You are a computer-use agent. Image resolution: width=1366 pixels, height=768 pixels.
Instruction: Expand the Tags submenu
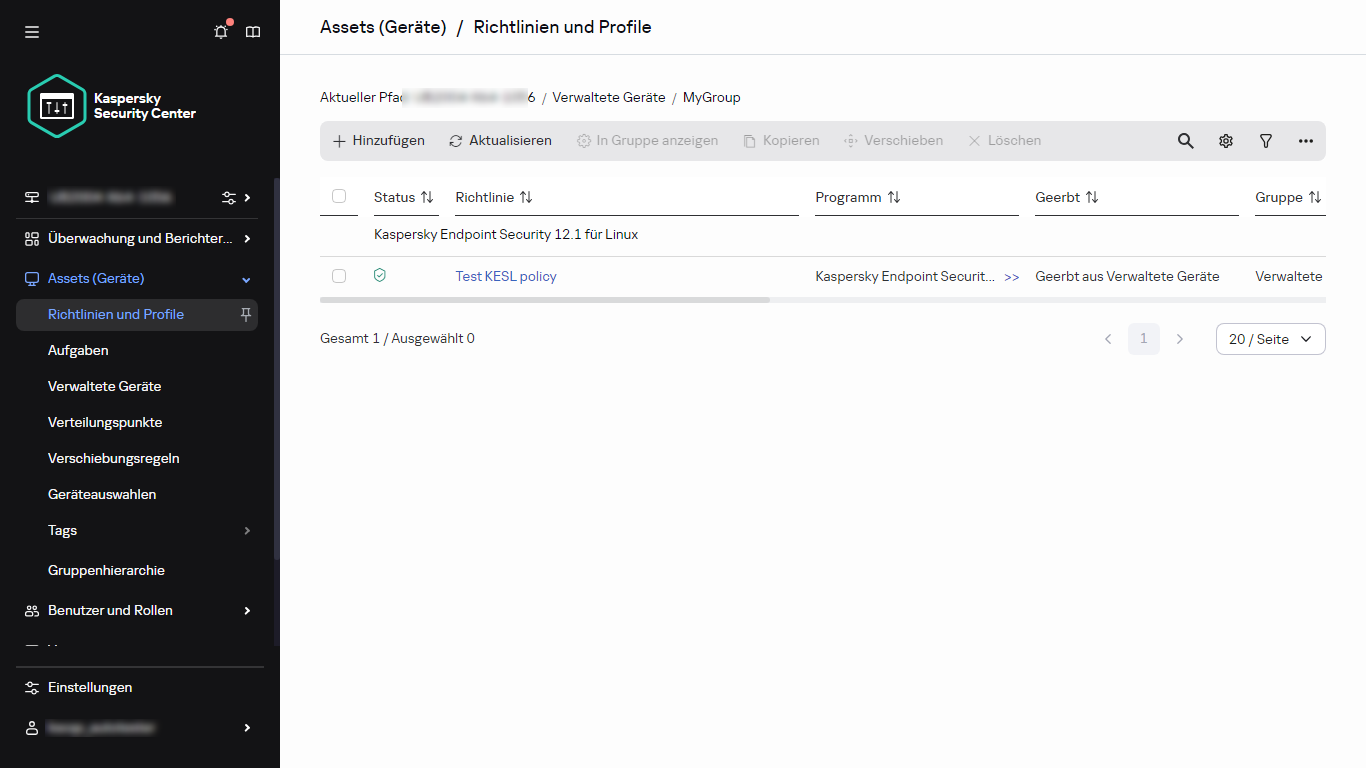[x=247, y=531]
